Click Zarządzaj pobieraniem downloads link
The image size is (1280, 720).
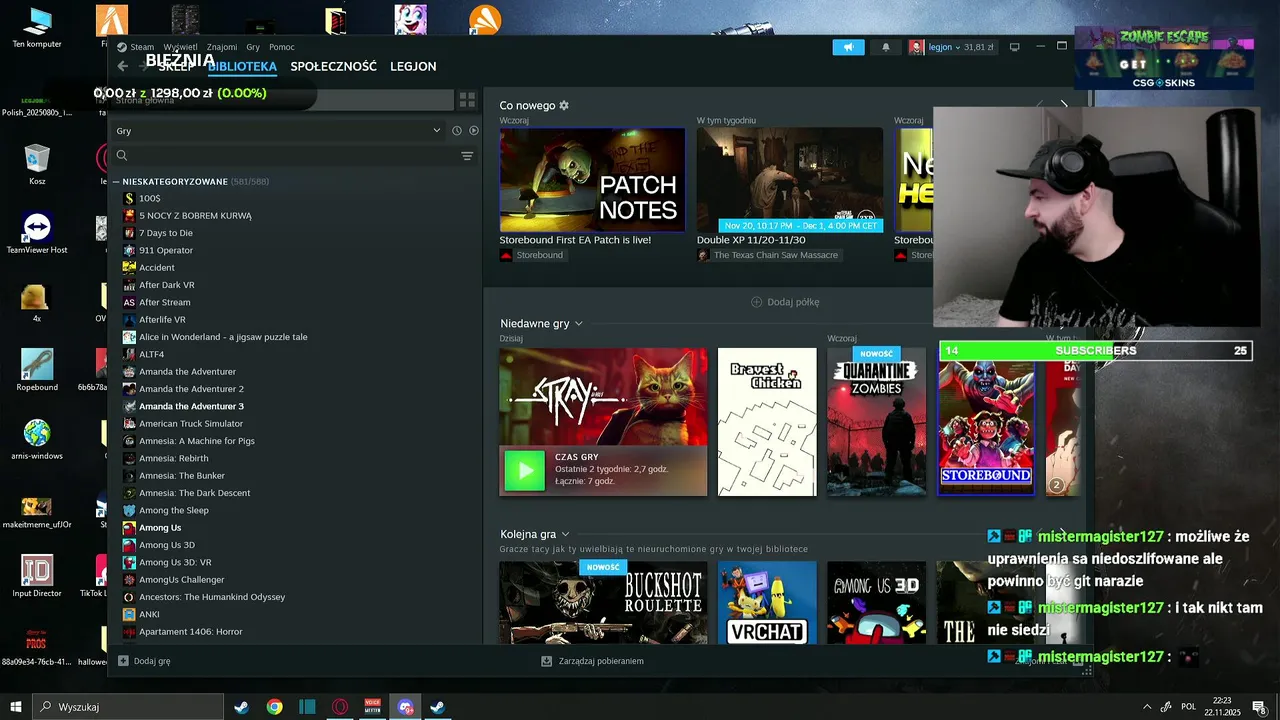[x=592, y=661]
